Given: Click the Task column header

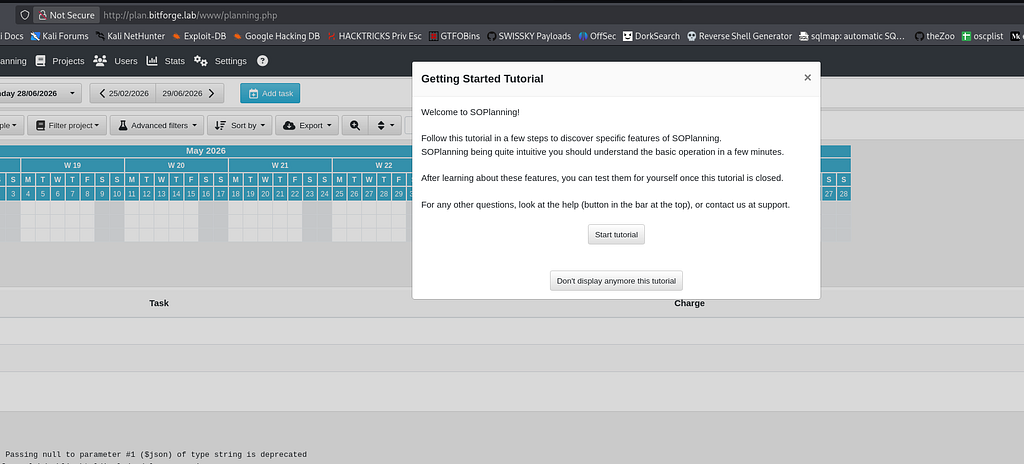Looking at the screenshot, I should [x=159, y=303].
